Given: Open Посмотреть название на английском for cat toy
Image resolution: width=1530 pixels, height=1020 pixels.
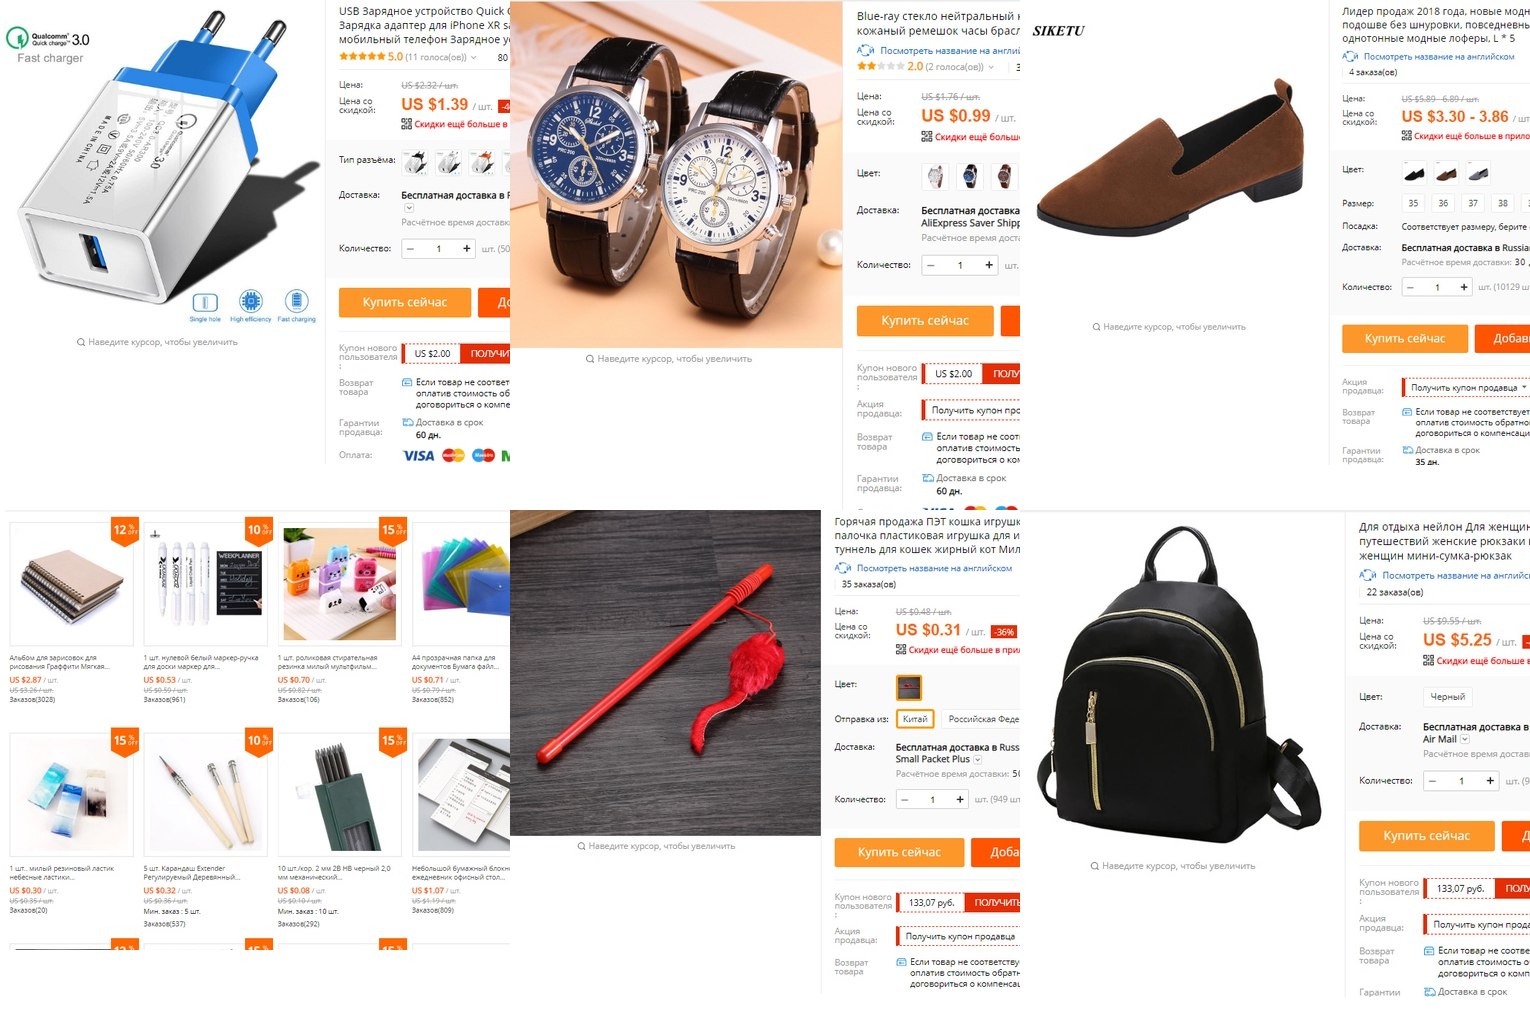Looking at the screenshot, I should click(934, 568).
